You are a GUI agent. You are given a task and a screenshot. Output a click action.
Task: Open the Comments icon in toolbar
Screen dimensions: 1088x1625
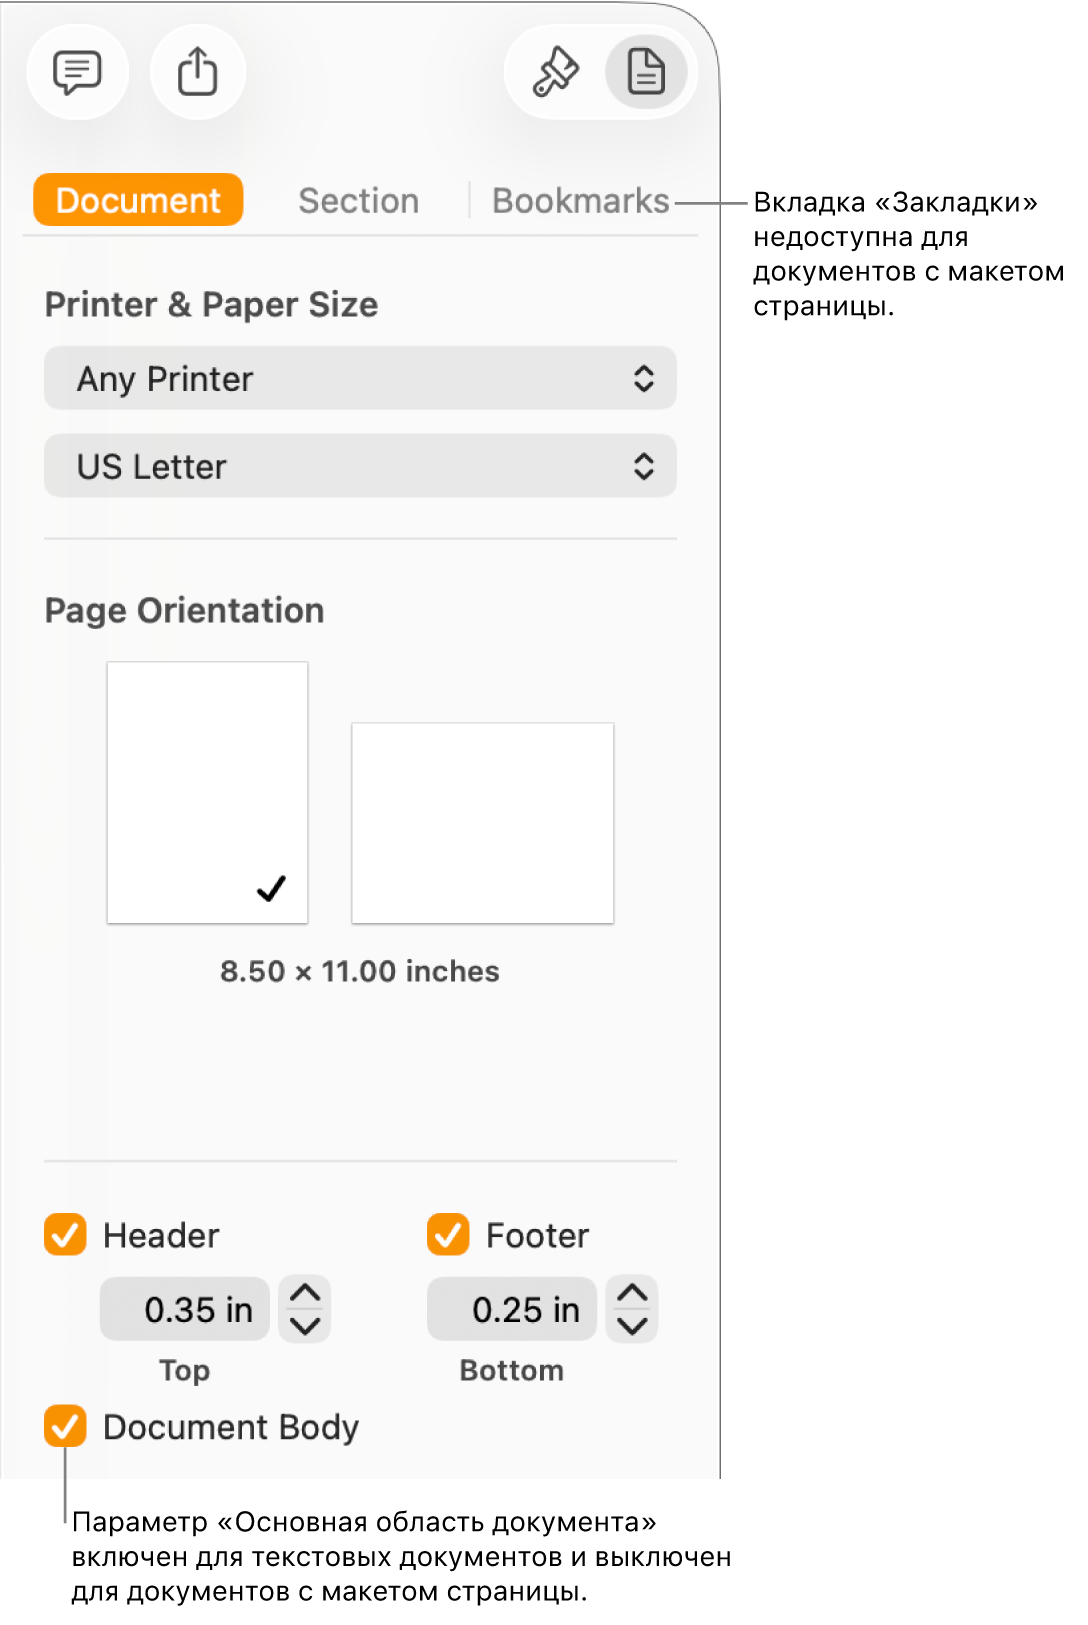pyautogui.click(x=77, y=72)
